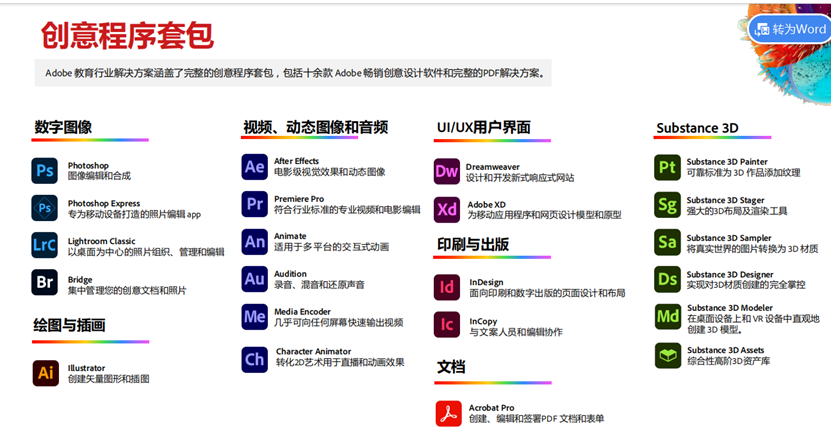This screenshot has height=446, width=831.
Task: Click the Photoshop Express icon
Action: [x=45, y=208]
